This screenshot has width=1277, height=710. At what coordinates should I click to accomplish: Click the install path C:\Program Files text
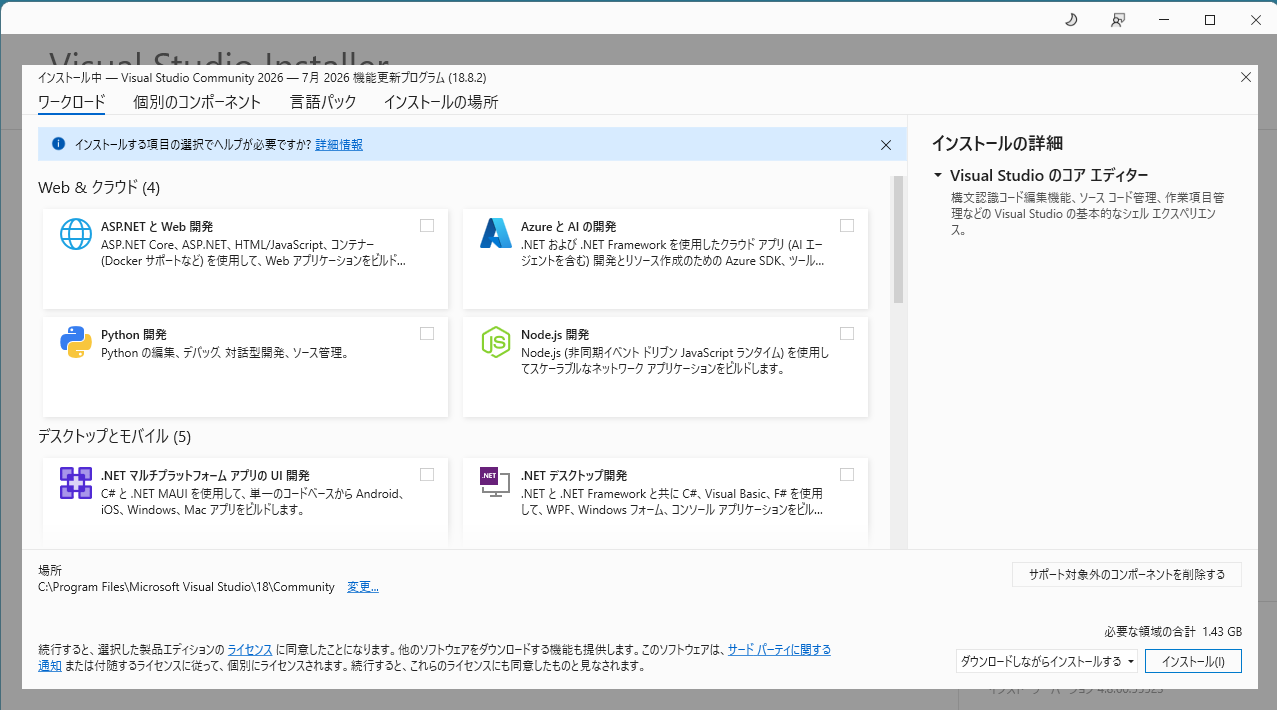[x=186, y=587]
